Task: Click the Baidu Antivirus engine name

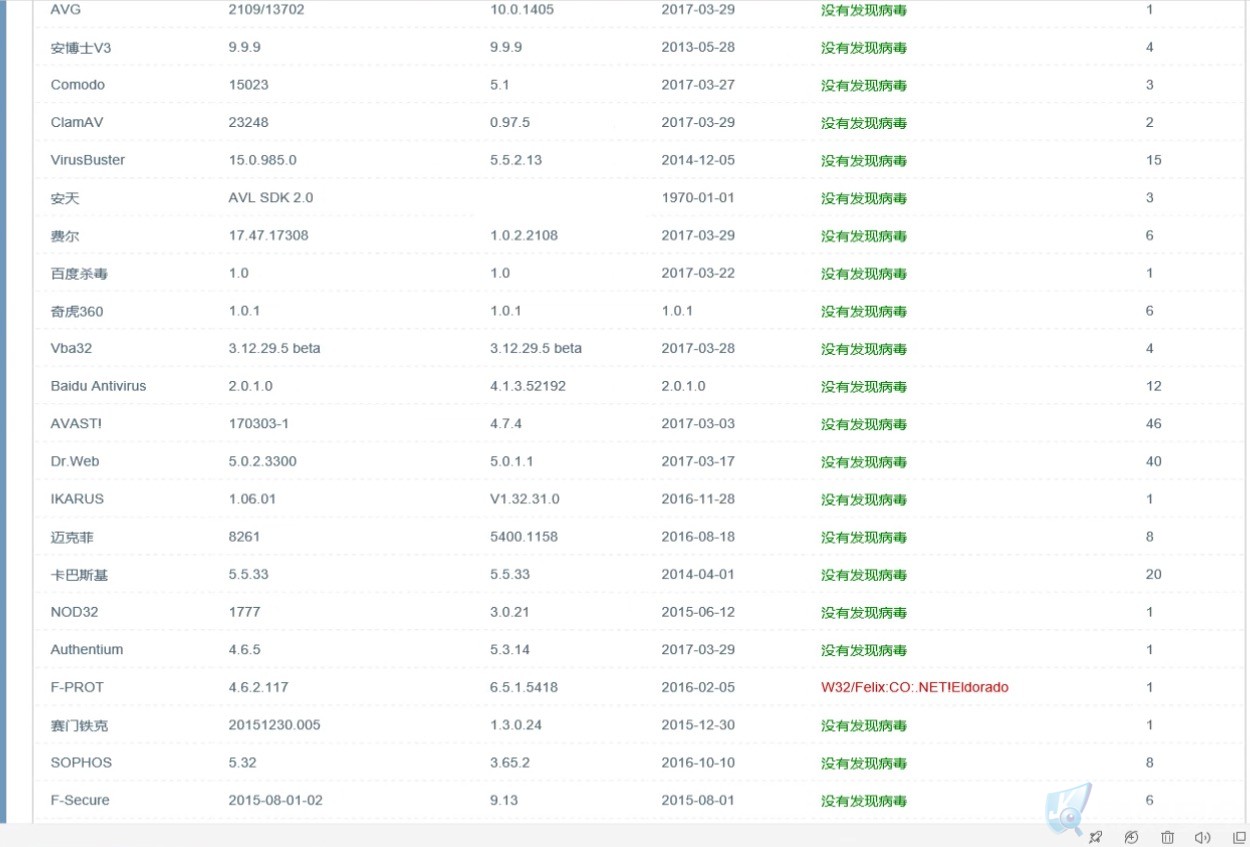Action: tap(98, 386)
